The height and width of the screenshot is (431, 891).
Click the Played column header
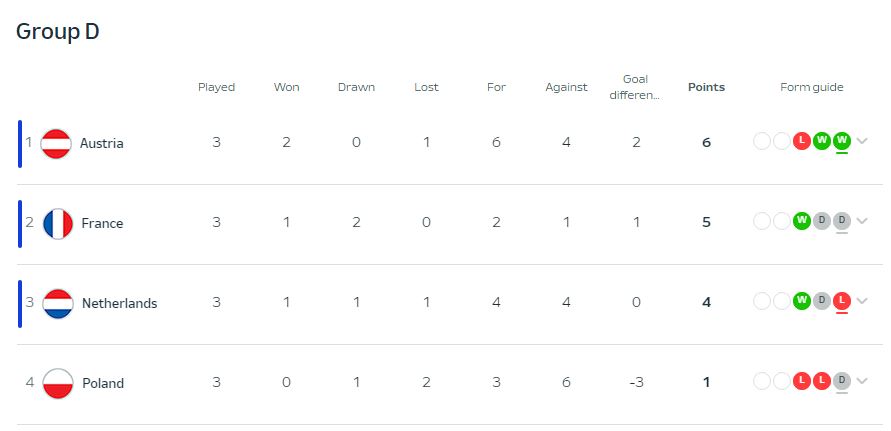[216, 87]
